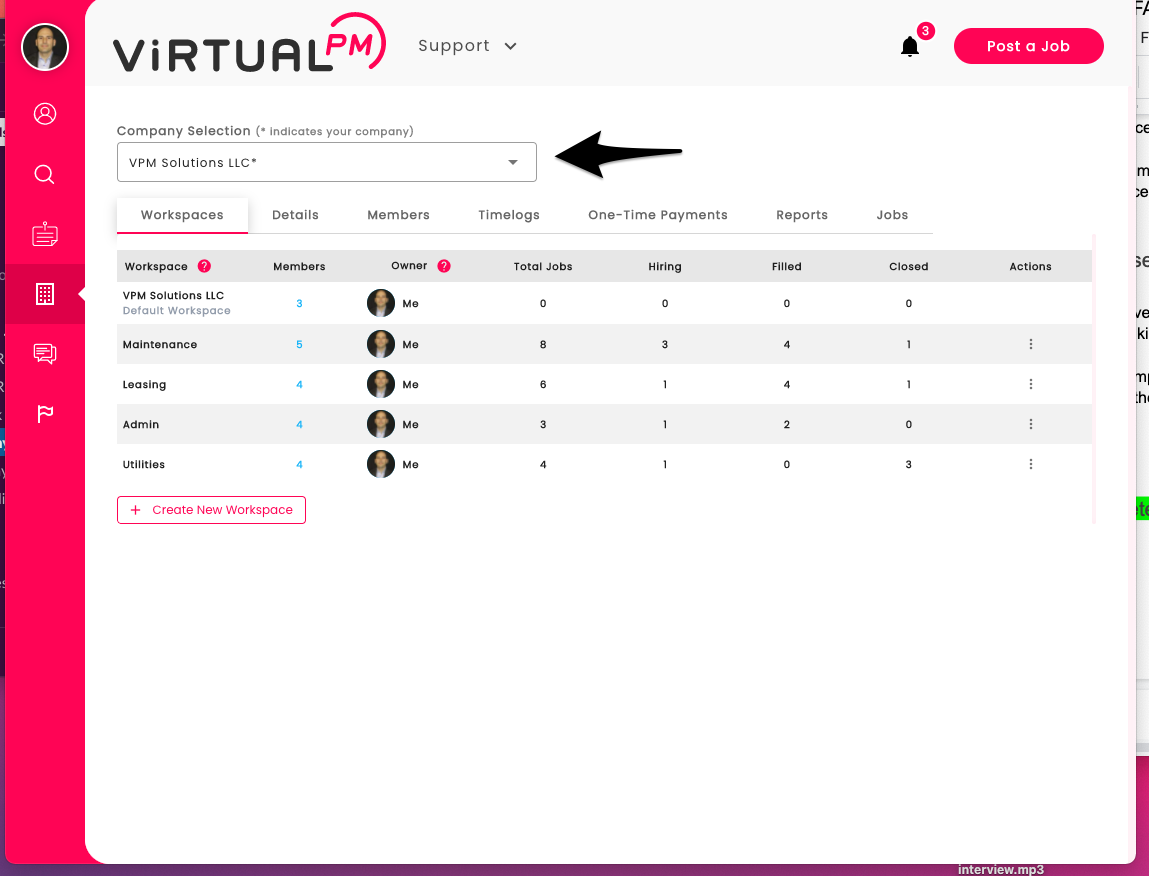This screenshot has height=876, width=1149.
Task: Expand the Support dropdown menu
Action: coord(467,45)
